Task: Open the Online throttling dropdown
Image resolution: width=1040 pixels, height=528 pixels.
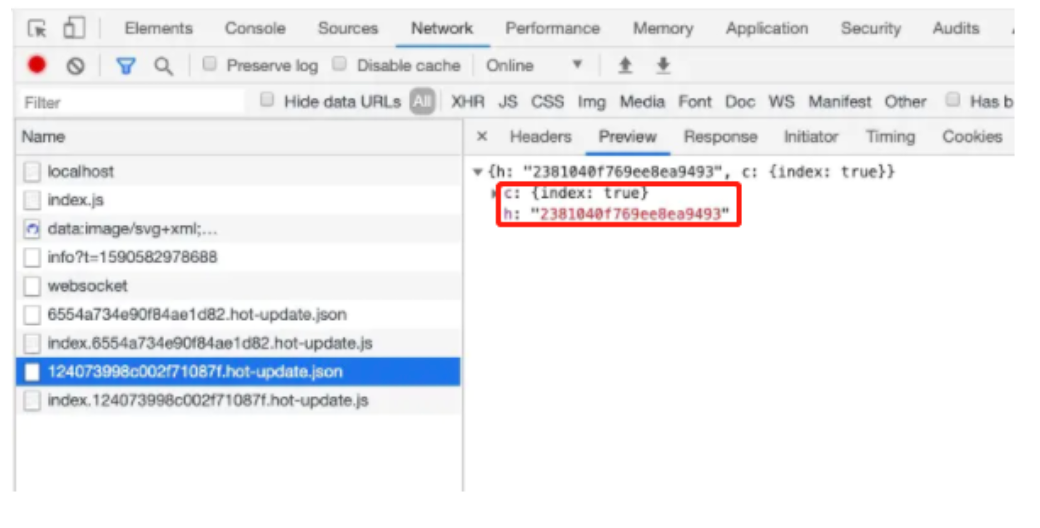Action: [535, 65]
